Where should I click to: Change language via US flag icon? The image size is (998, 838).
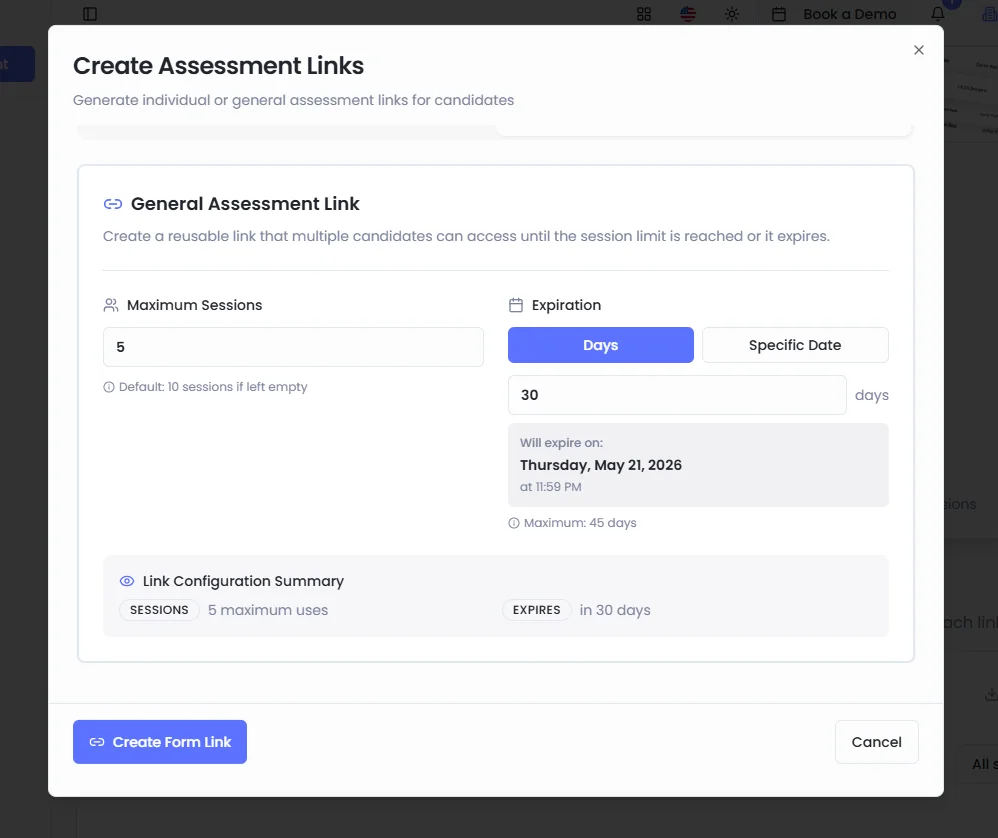click(x=687, y=14)
